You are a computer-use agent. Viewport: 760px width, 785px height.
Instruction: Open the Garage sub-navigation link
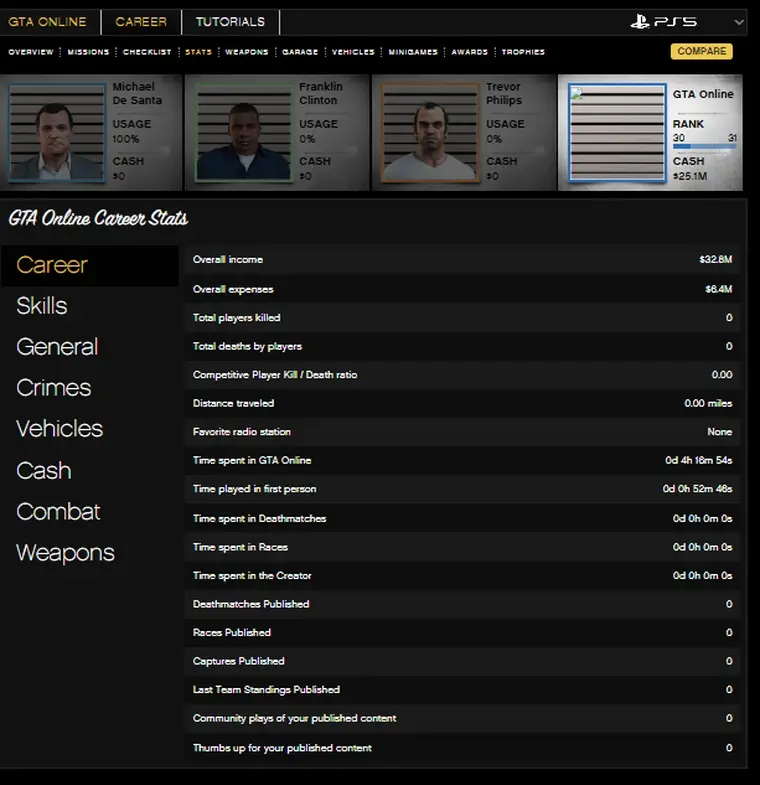[x=300, y=52]
